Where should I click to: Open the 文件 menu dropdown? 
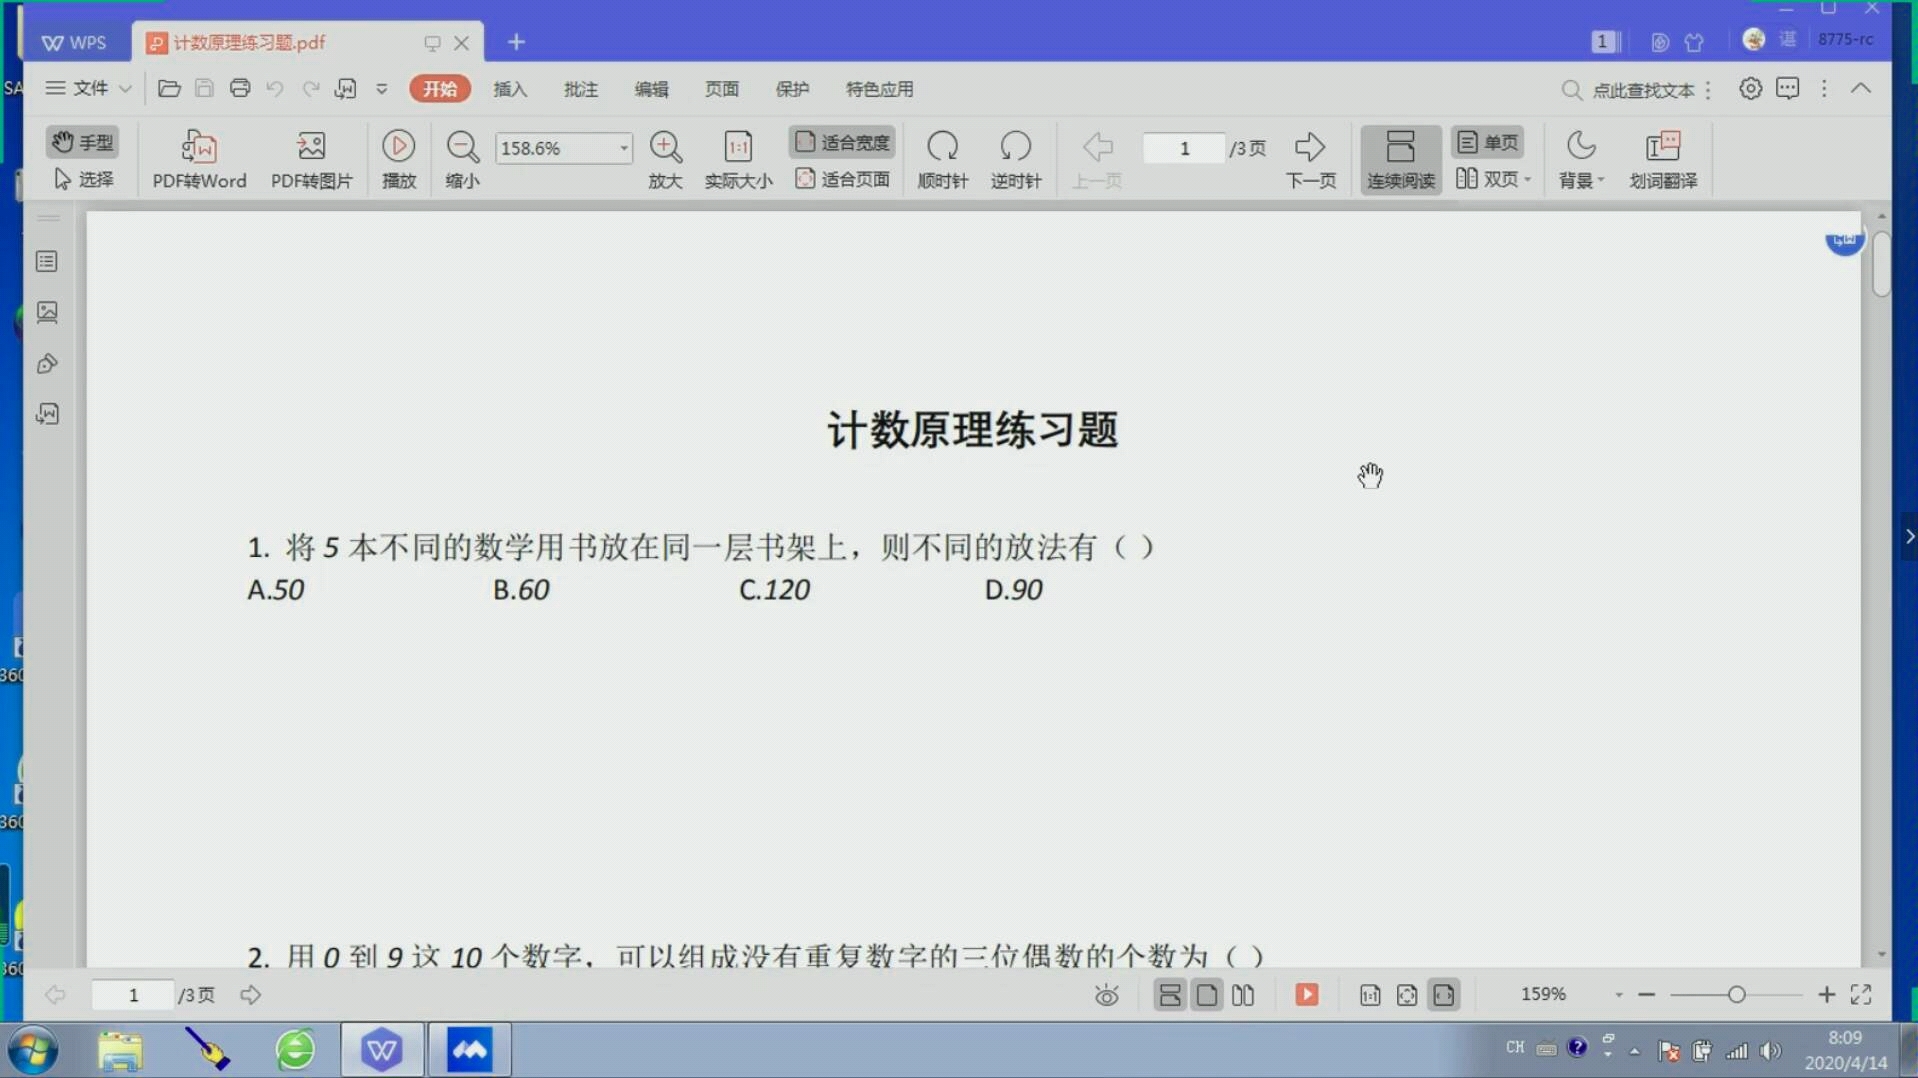coord(85,88)
